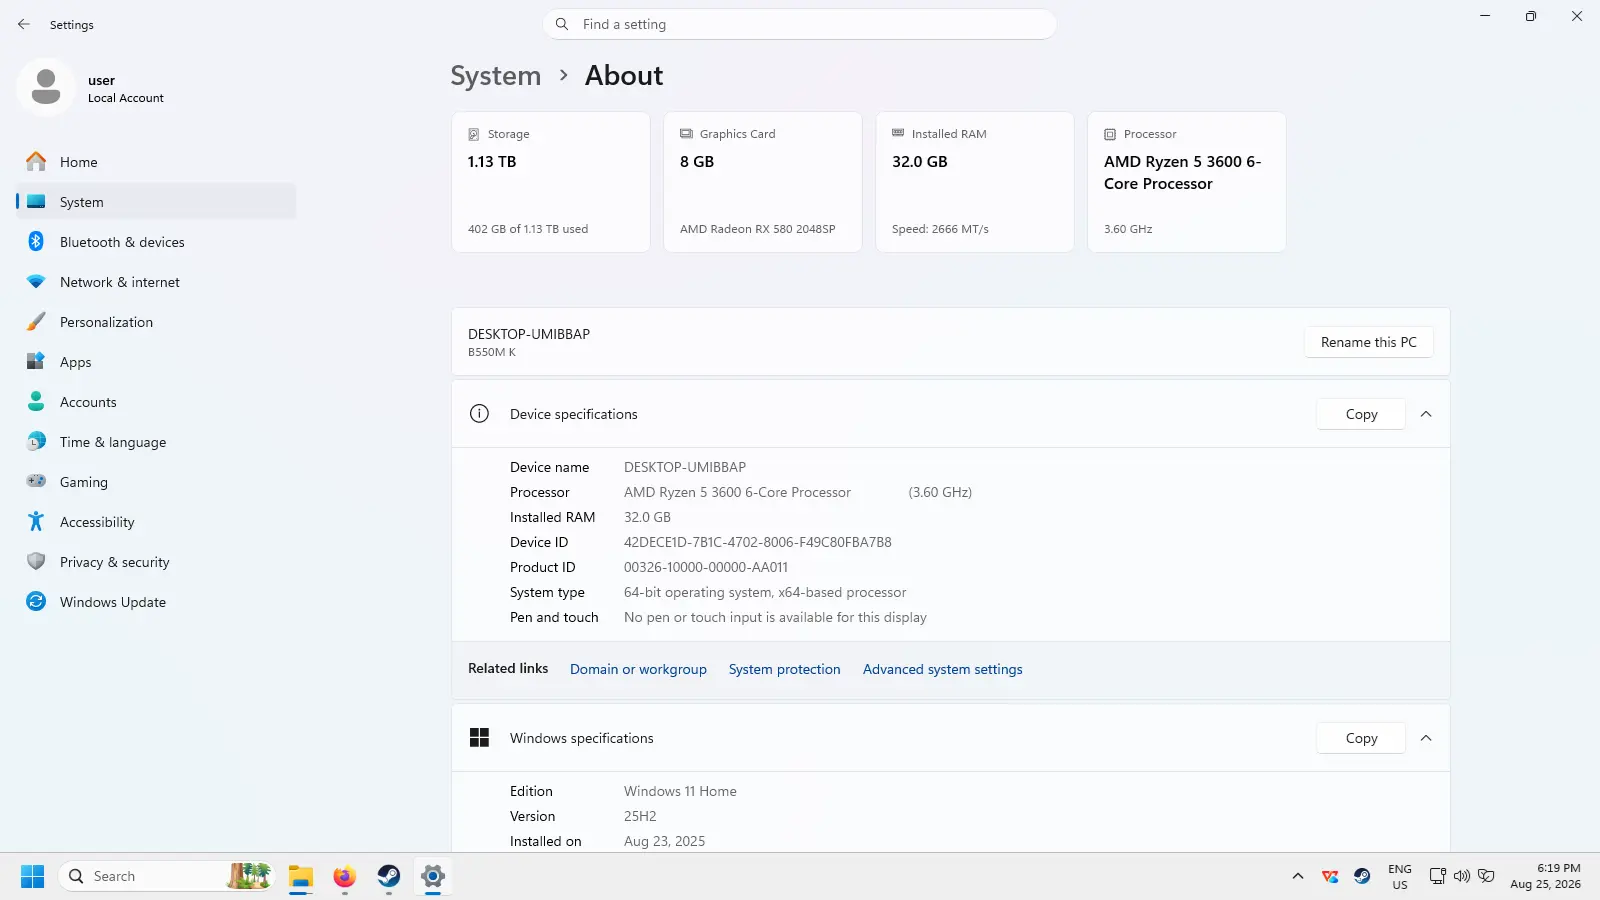The height and width of the screenshot is (900, 1600).
Task: Click the 'B550M K' model text
Action: point(492,352)
